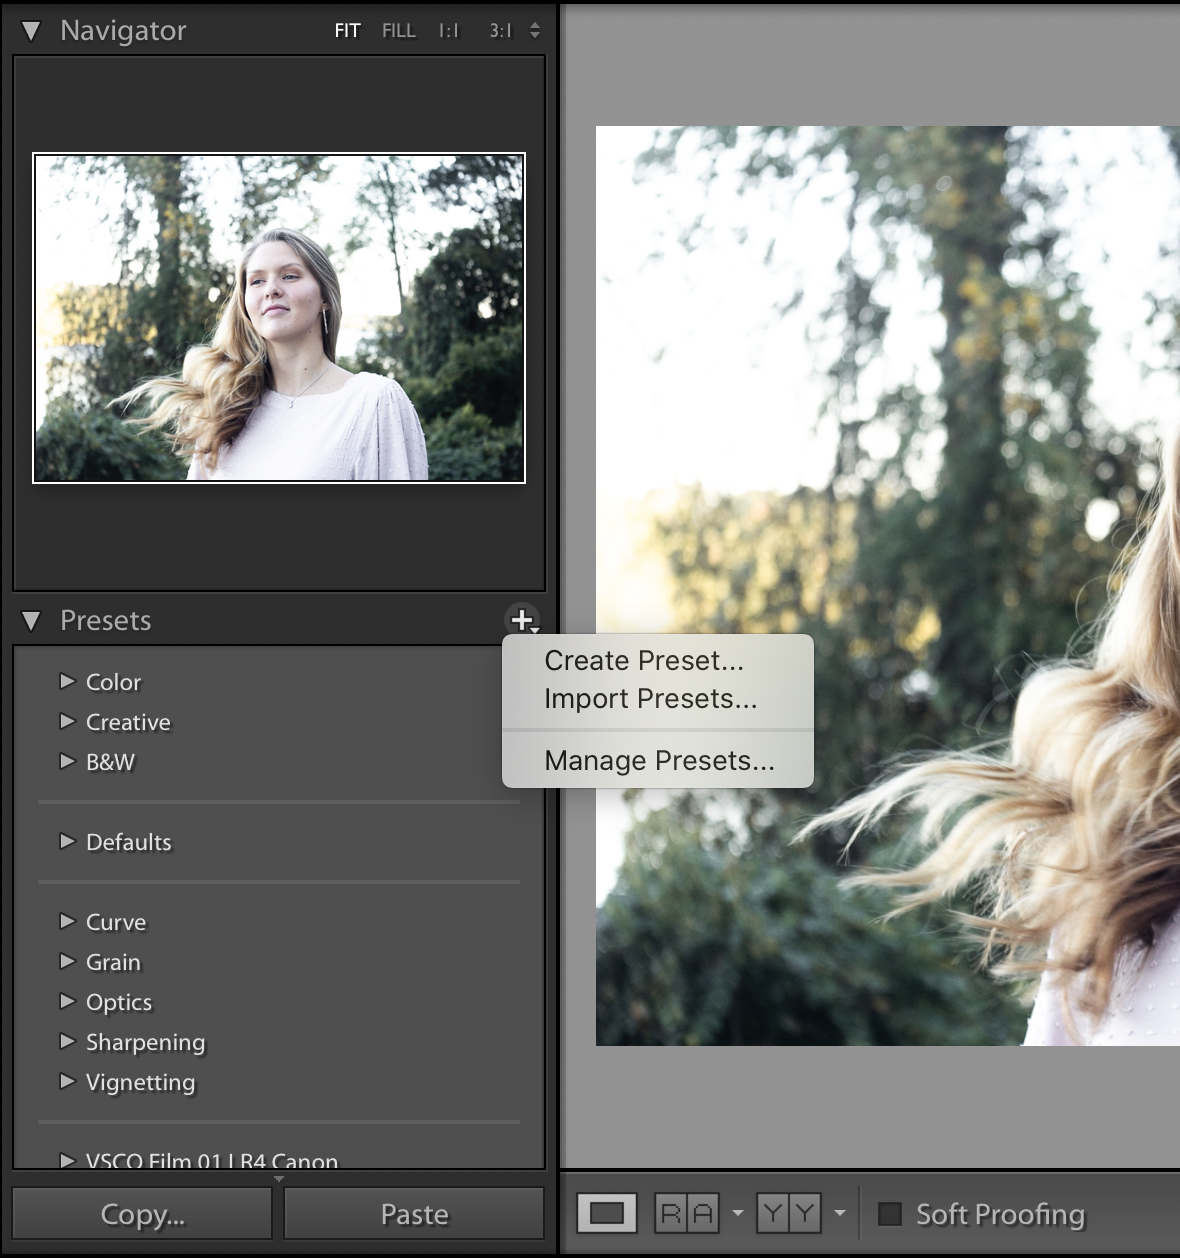Set Navigator zoom to FILL
1180x1258 pixels.
pyautogui.click(x=398, y=31)
